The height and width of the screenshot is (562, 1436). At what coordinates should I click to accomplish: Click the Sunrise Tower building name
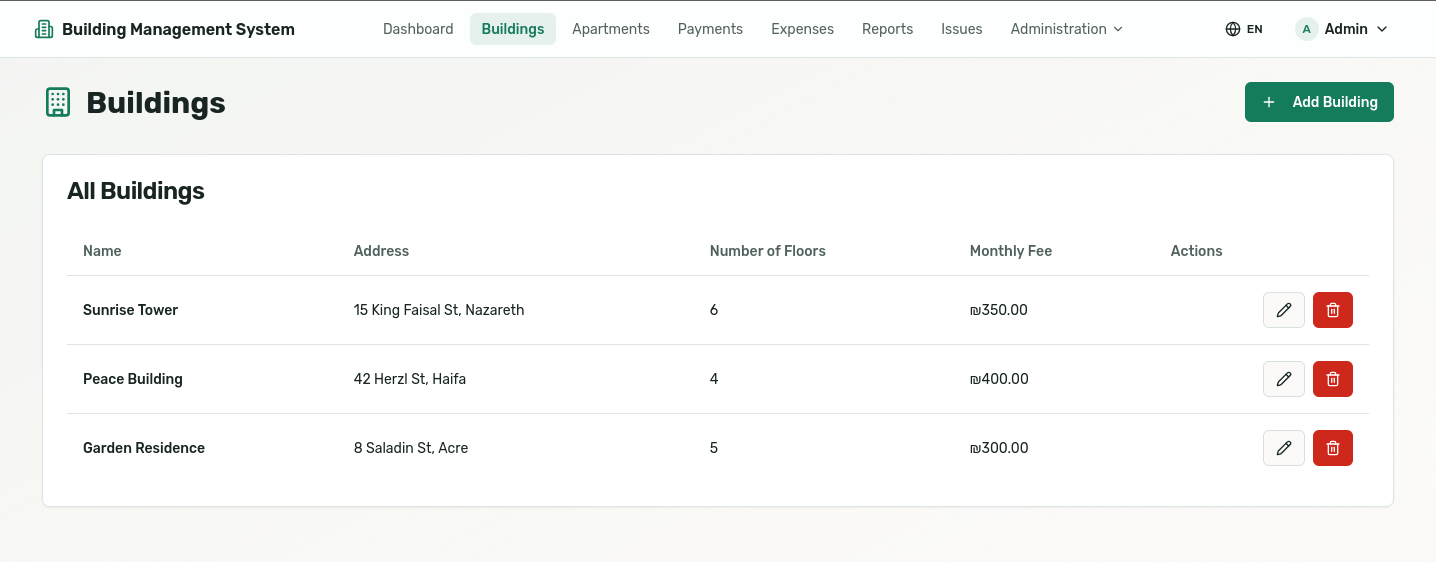click(130, 310)
